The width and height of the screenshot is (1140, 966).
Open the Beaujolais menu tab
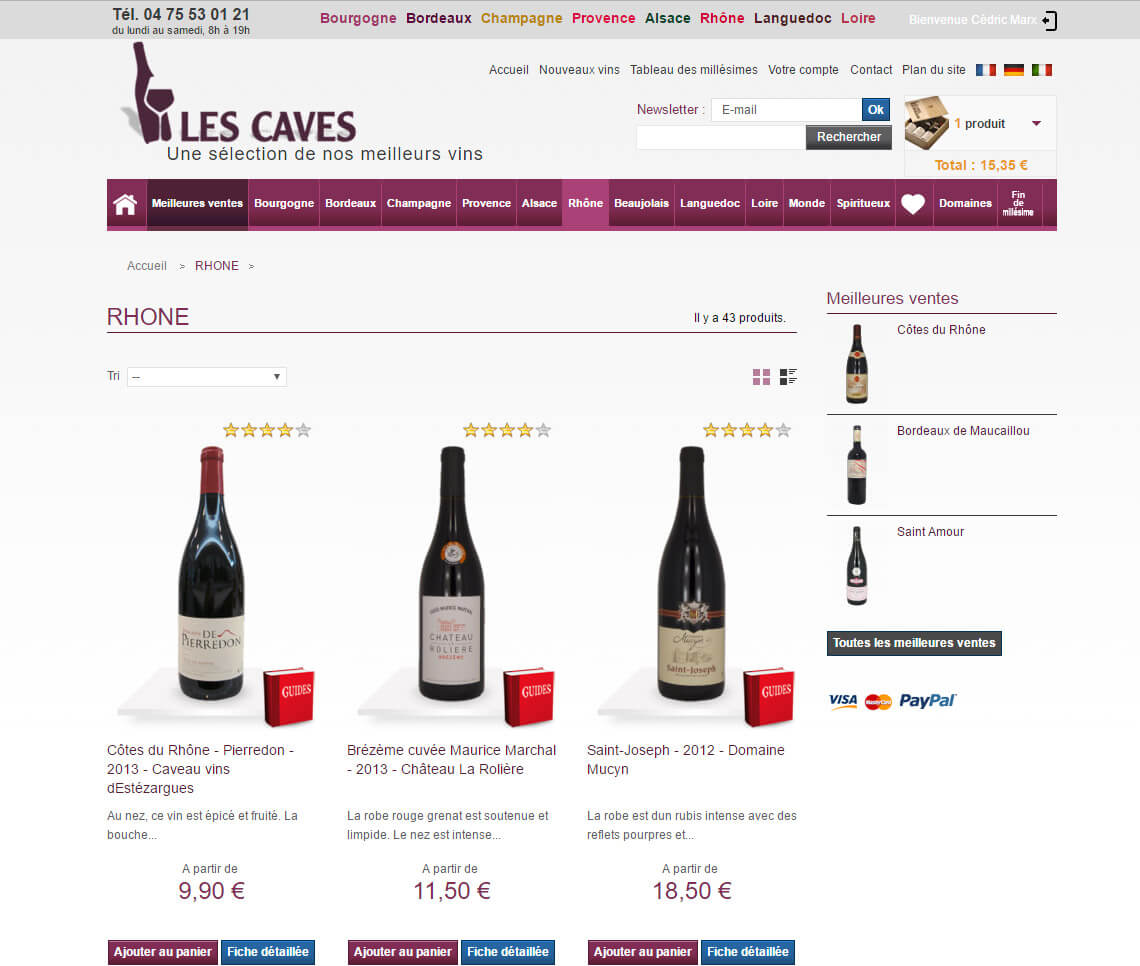(x=641, y=204)
